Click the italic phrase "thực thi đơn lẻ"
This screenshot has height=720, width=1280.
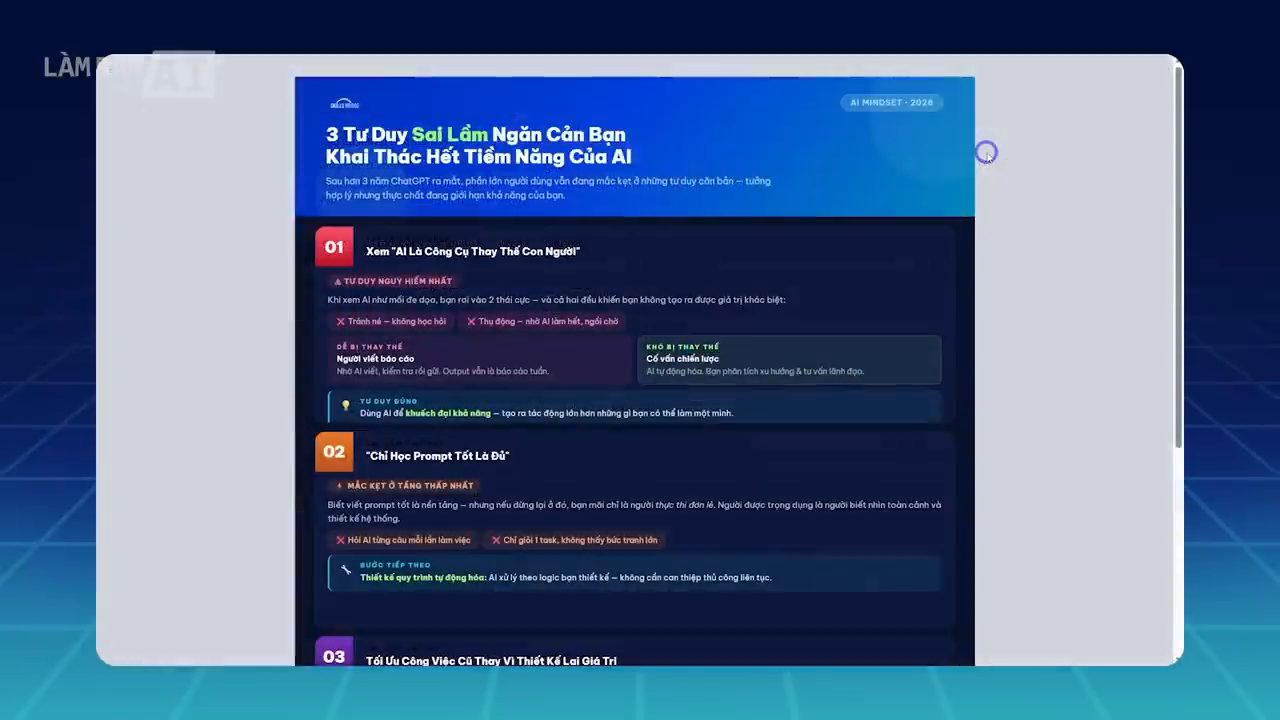tap(684, 505)
